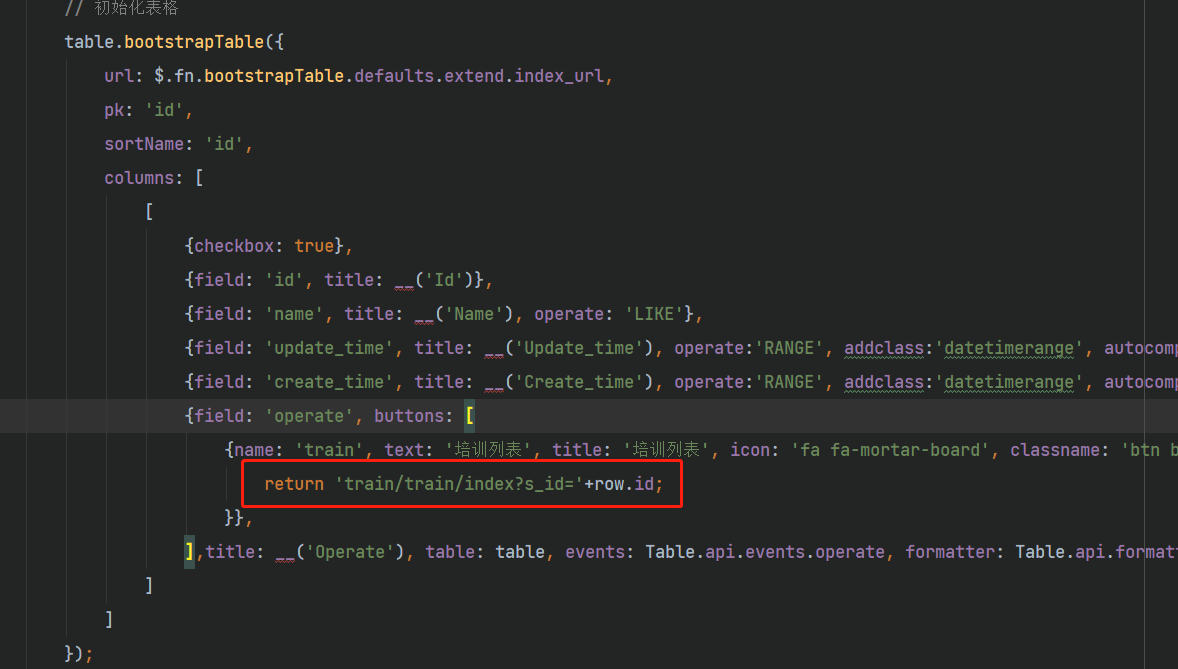Click the 'train/train/index?s_id=' URL string
Image resolution: width=1178 pixels, height=669 pixels.
click(x=459, y=484)
